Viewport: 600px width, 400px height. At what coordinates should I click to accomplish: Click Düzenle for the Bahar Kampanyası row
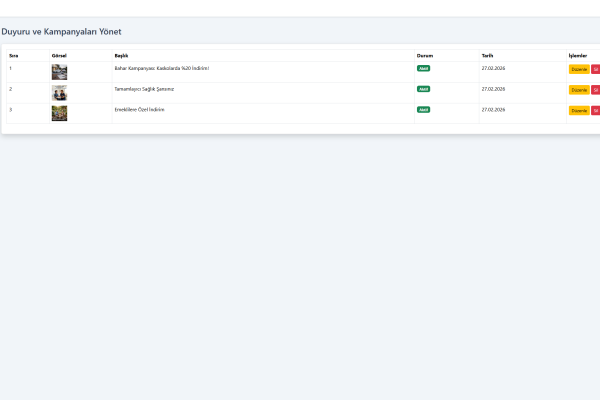point(578,69)
